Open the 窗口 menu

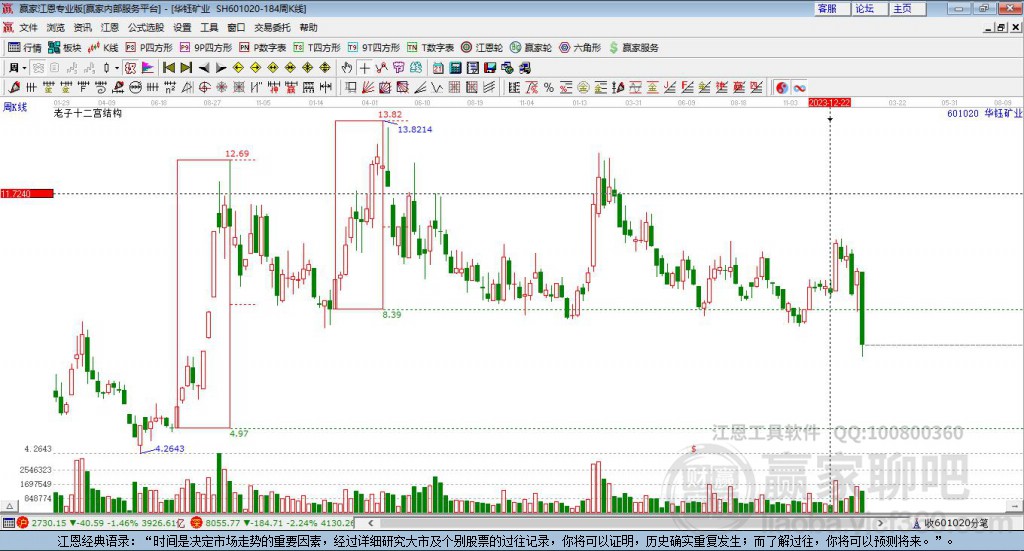[x=236, y=27]
